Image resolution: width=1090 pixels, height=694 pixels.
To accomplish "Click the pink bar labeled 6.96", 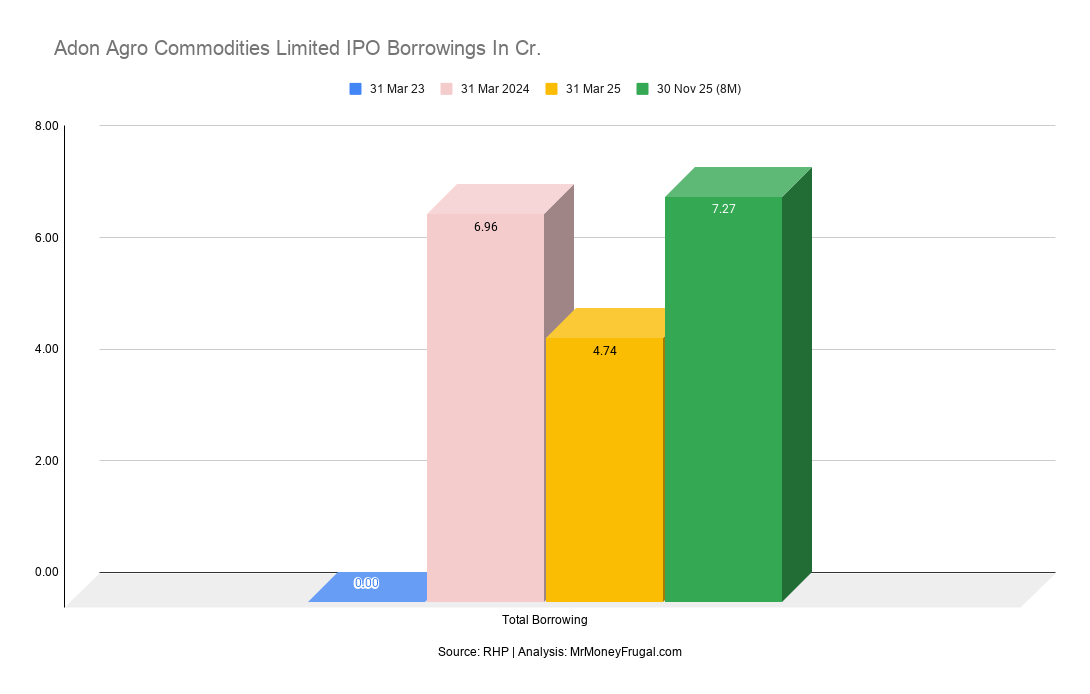I will click(485, 407).
